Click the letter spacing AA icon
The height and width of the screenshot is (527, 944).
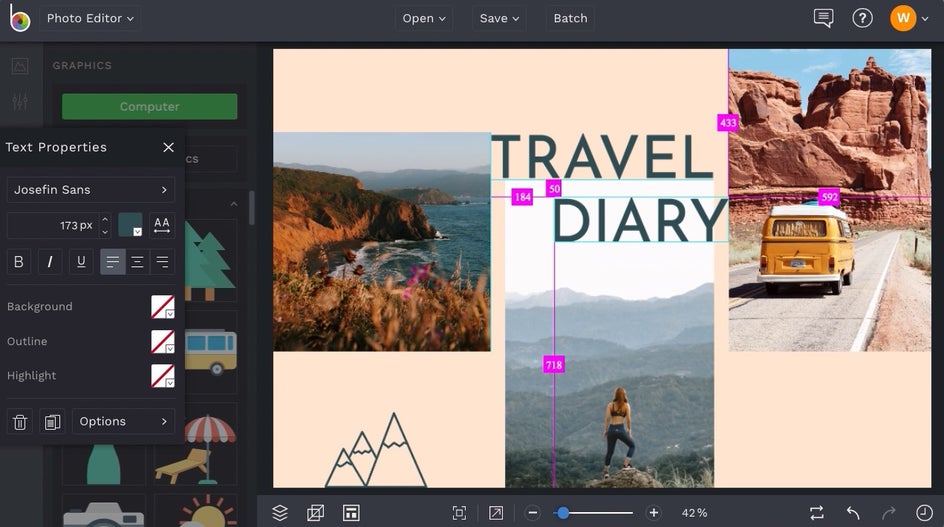[162, 225]
